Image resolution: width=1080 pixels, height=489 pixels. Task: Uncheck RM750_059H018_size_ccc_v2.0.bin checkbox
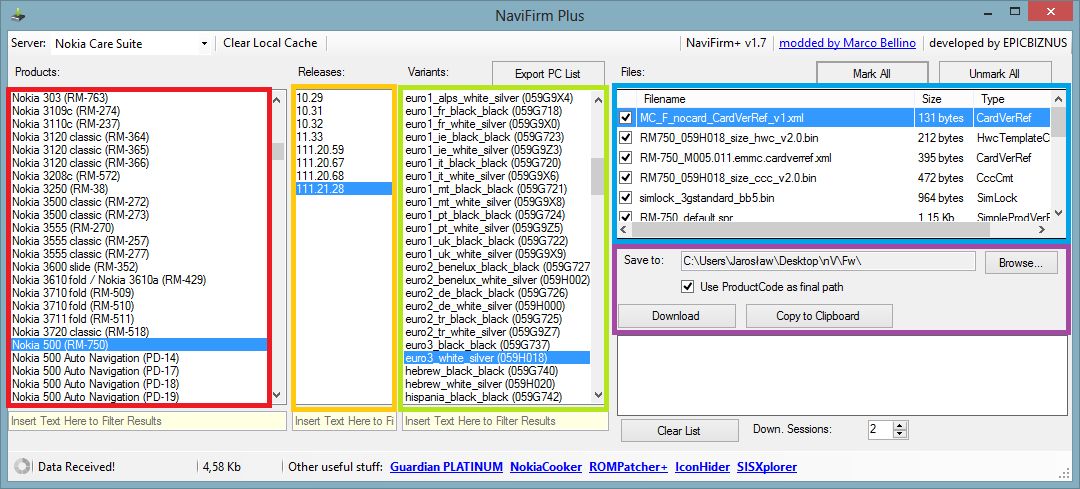tap(625, 178)
